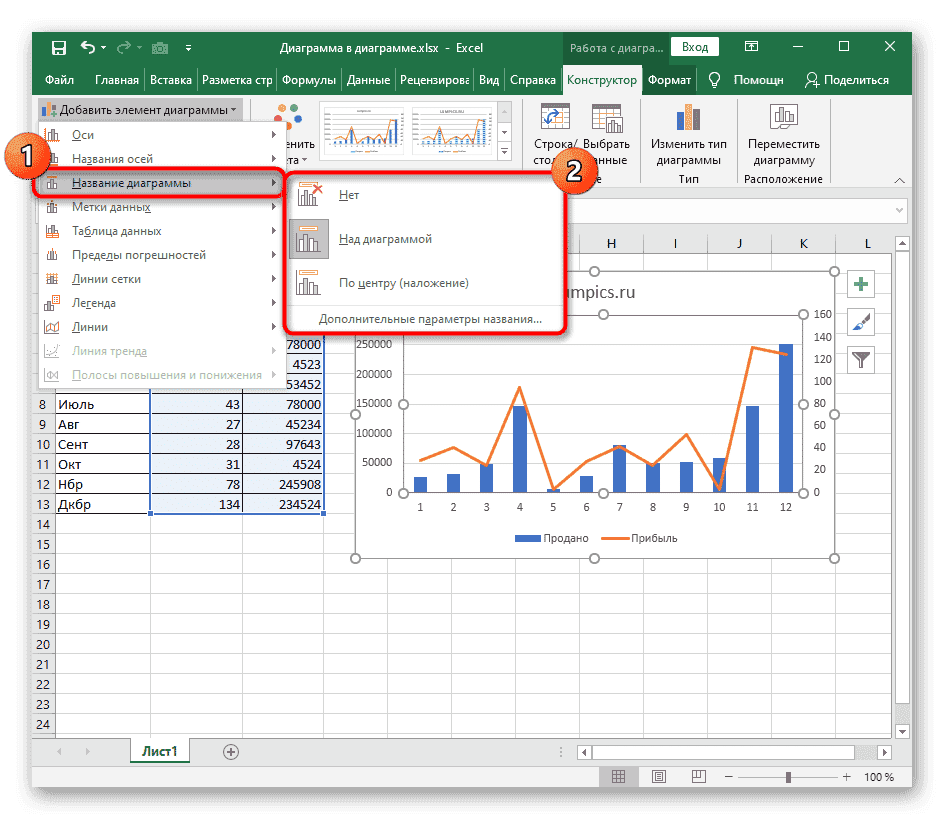Open Дополнительные параметры названия link

point(430,320)
